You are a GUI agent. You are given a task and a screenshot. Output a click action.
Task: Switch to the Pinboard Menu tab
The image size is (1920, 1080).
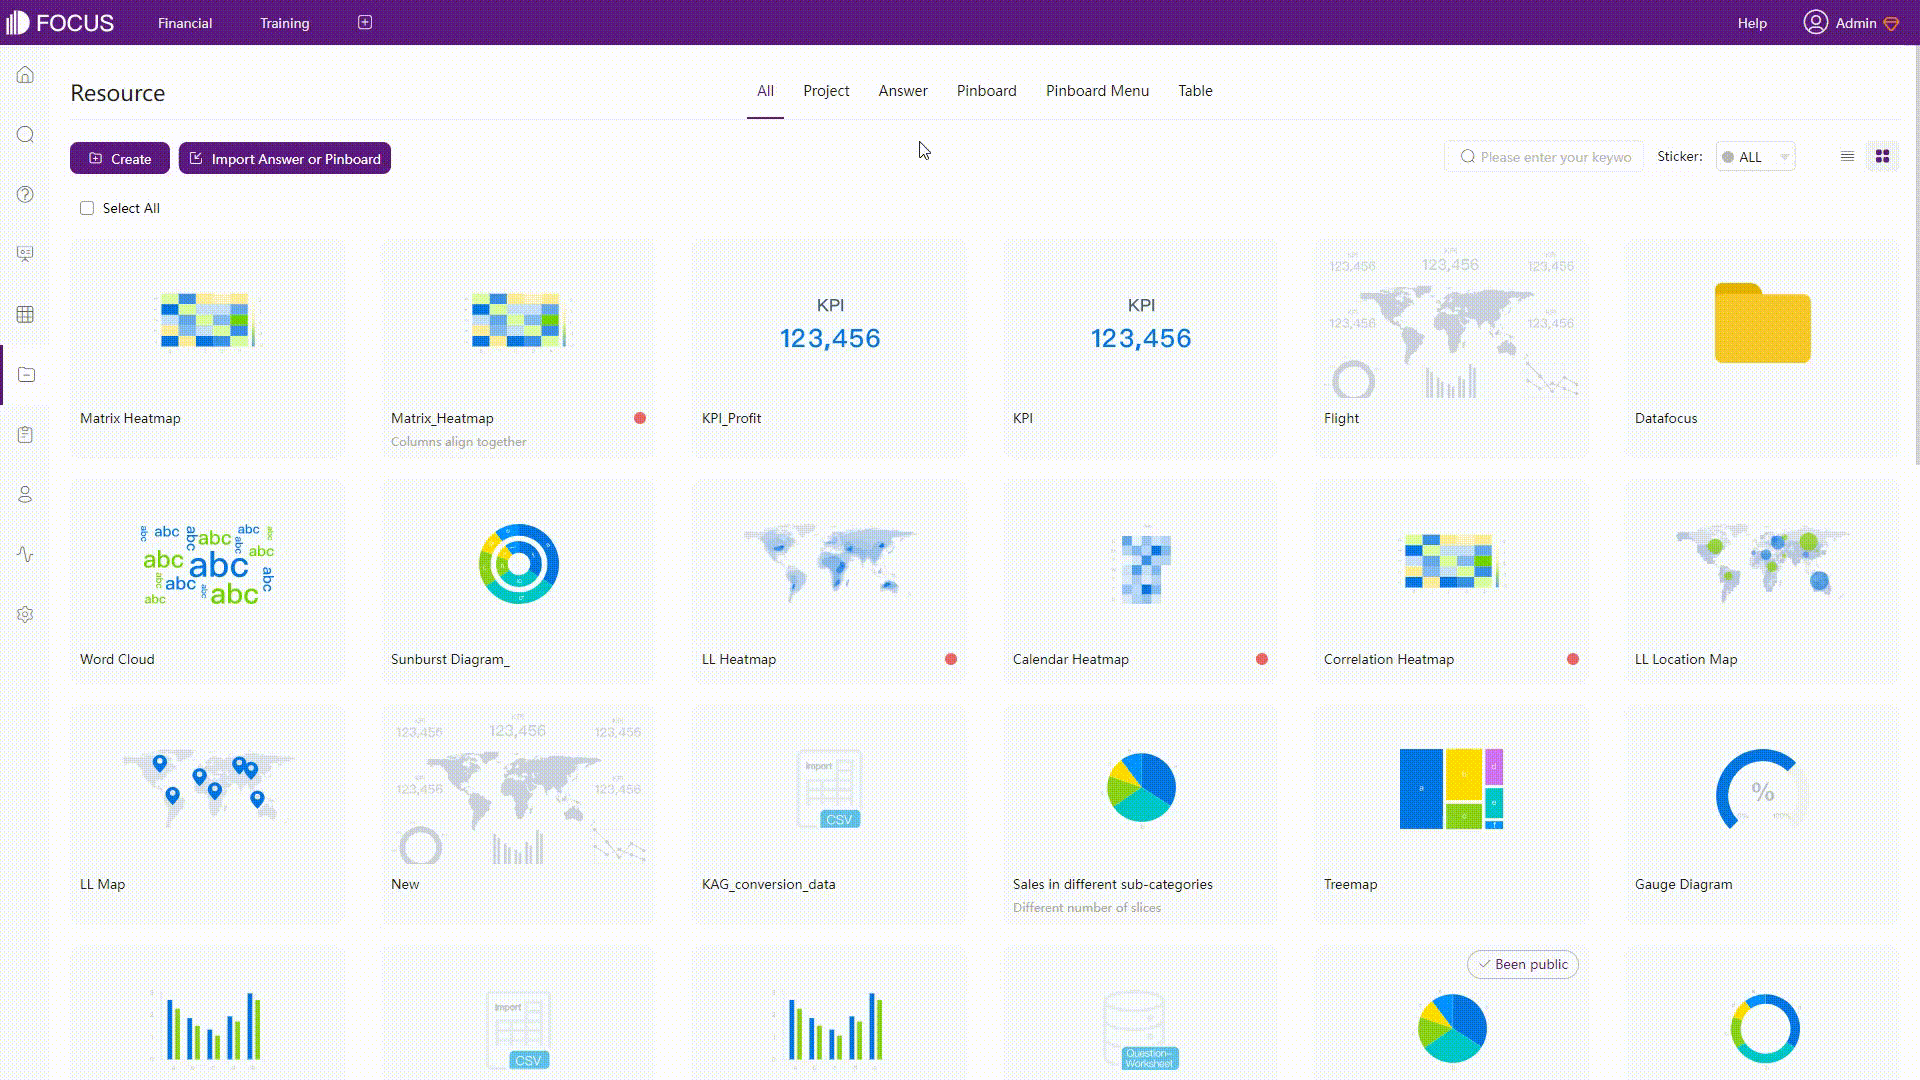point(1097,91)
